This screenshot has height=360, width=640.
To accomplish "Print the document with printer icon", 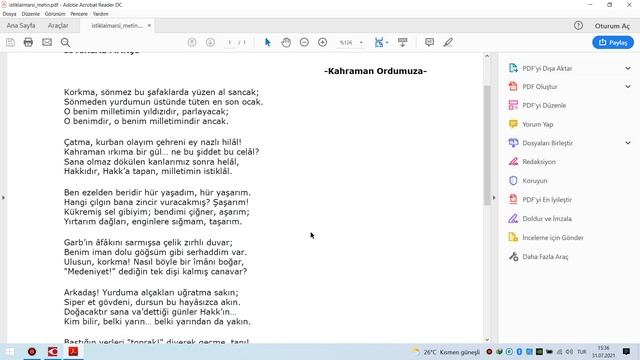I will 28,42.
